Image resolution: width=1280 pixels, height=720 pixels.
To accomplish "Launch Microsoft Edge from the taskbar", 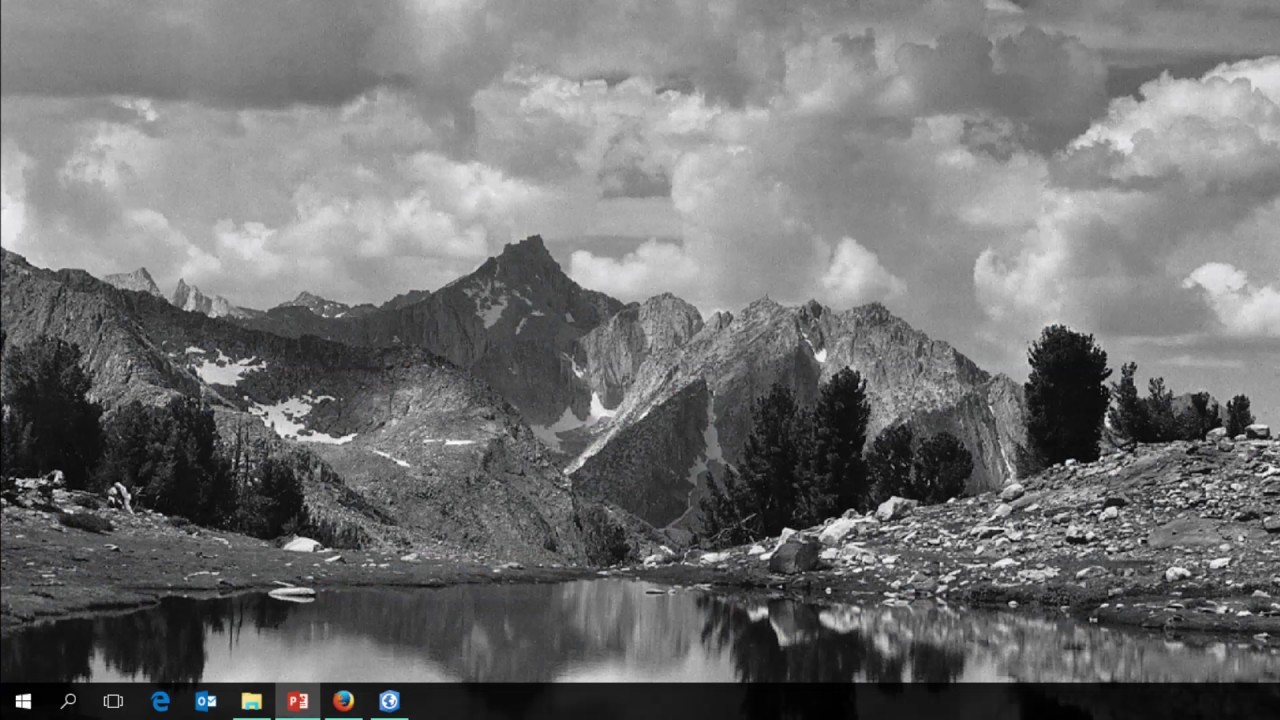I will click(x=160, y=701).
